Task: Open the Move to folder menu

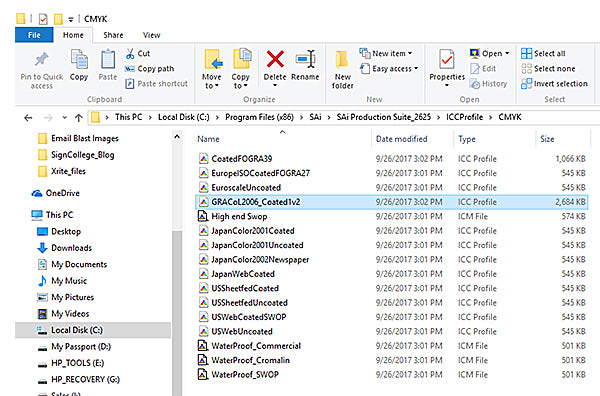Action: (212, 69)
